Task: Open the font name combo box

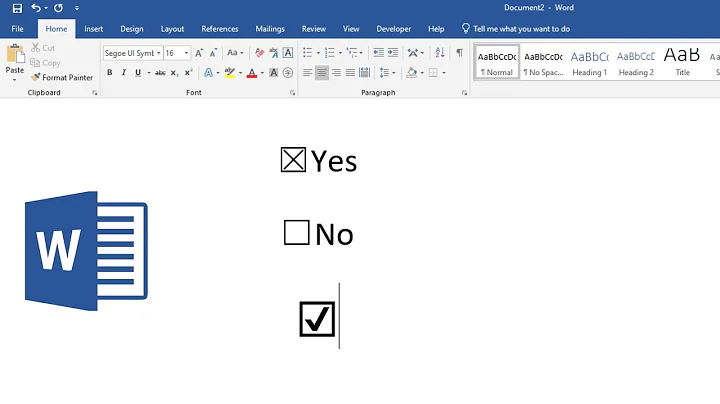Action: 132,53
